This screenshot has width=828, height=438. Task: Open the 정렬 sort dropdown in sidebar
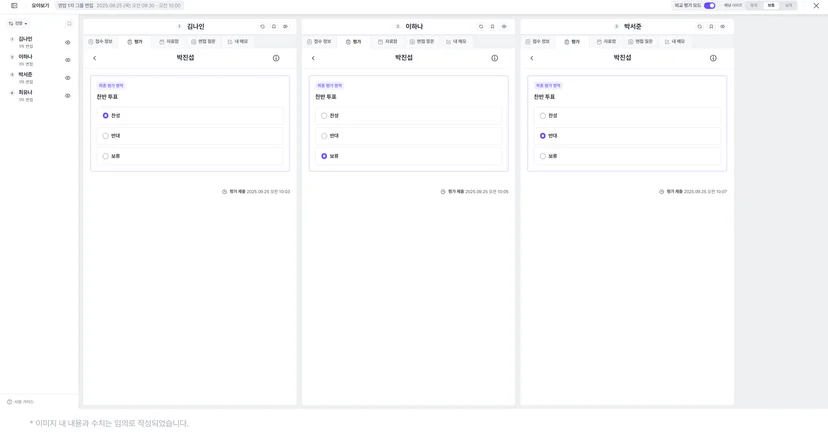pos(18,24)
